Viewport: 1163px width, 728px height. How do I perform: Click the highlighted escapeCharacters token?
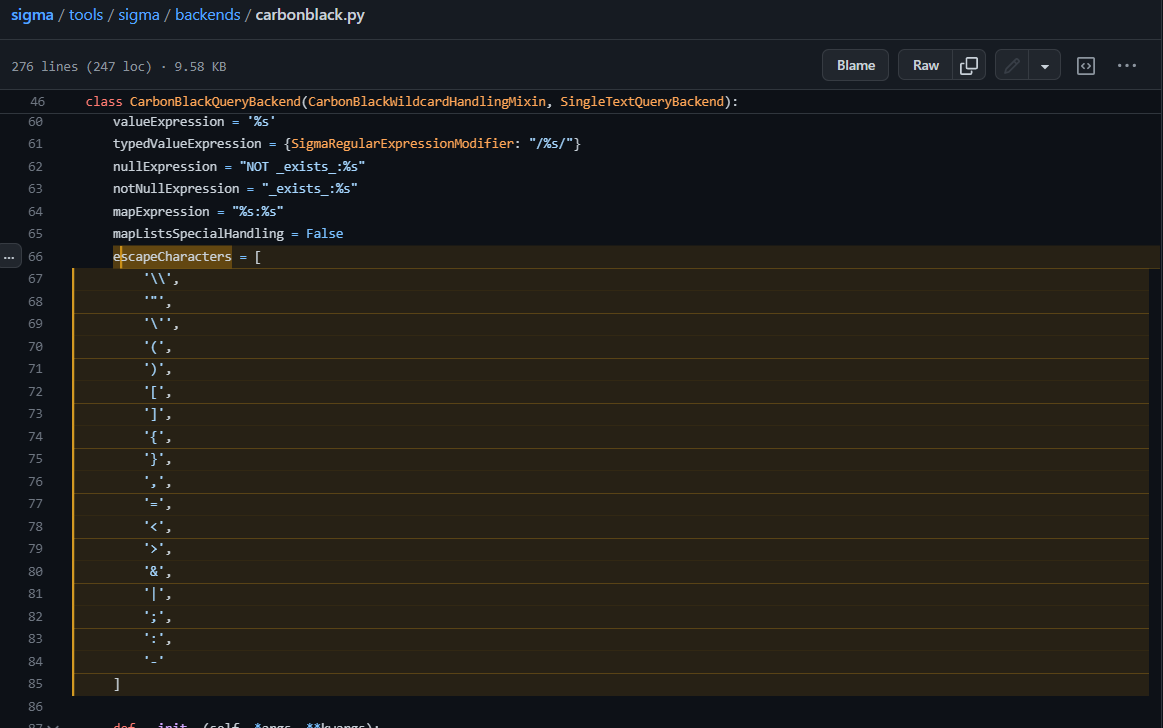(172, 256)
